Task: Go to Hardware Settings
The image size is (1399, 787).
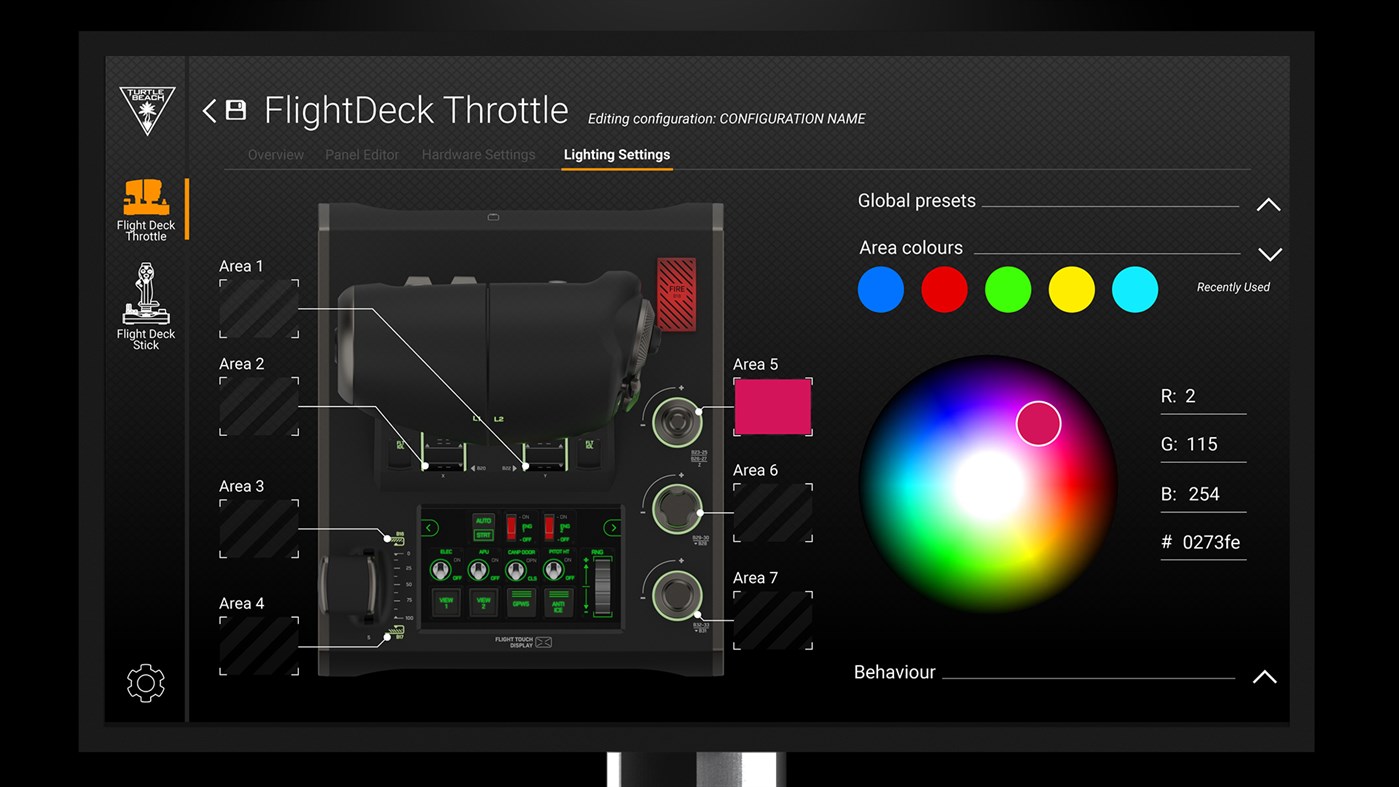Action: [x=478, y=154]
